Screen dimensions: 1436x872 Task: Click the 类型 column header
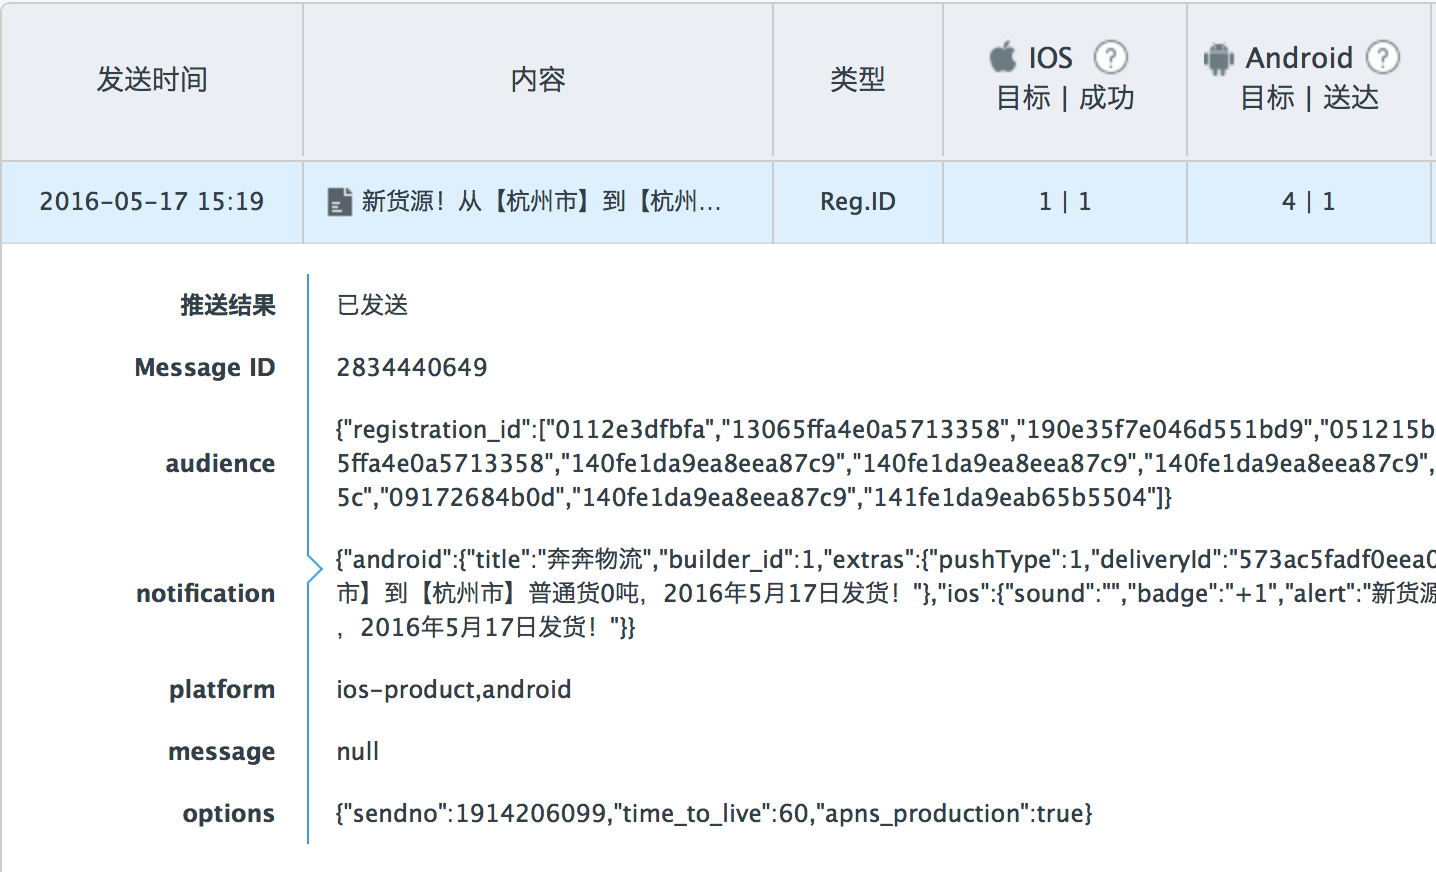point(858,79)
